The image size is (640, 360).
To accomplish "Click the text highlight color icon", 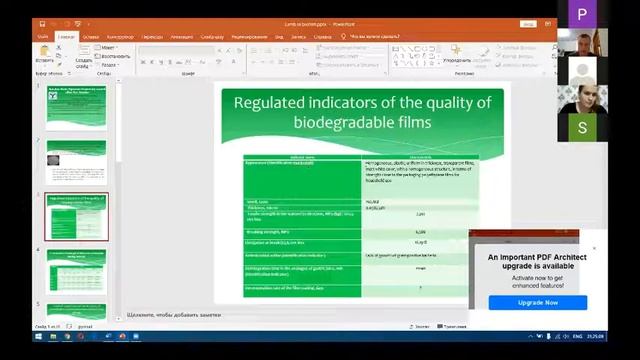I will 219,62.
